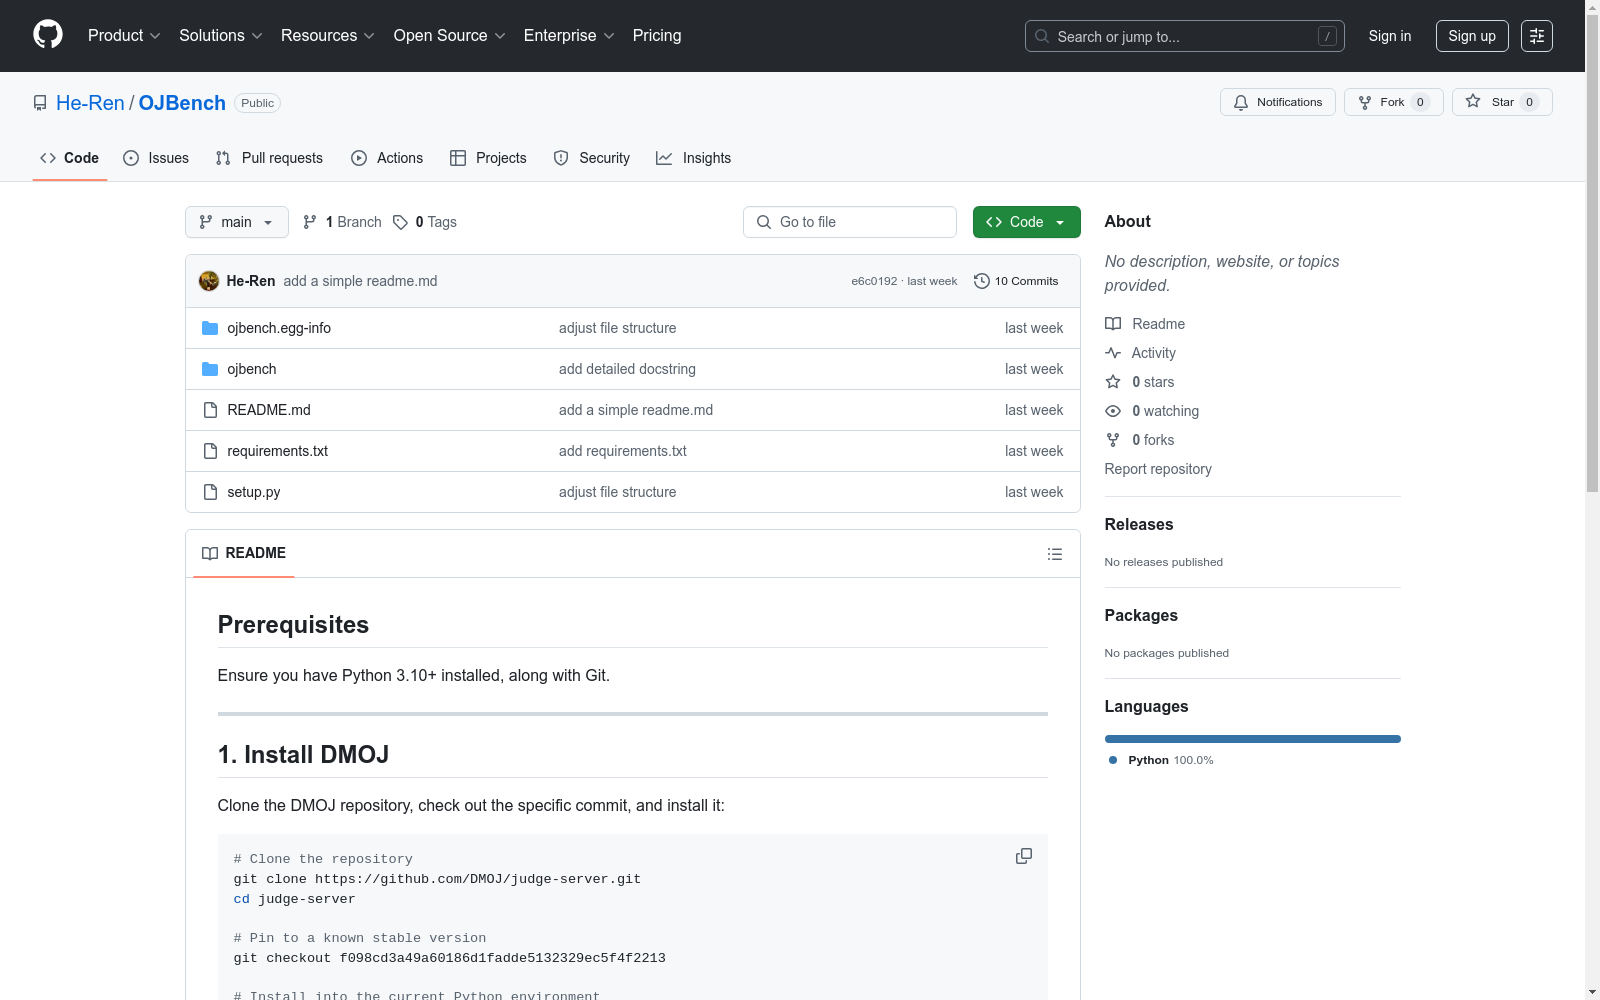The width and height of the screenshot is (1600, 1000).
Task: Open the Releases heading link
Action: click(1139, 524)
